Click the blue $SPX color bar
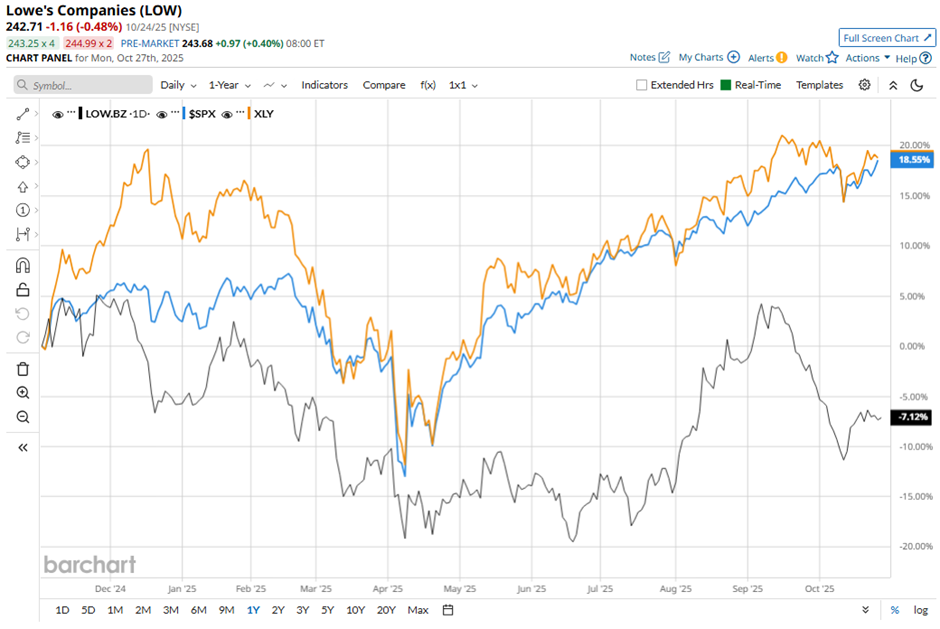The image size is (940, 629). [183, 113]
